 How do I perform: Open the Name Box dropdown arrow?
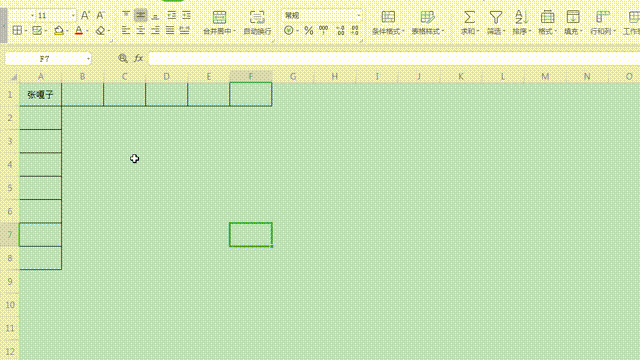[x=88, y=59]
